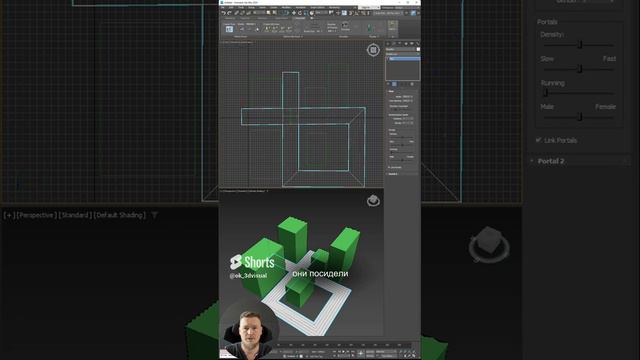Open the File menu

point(222,7)
